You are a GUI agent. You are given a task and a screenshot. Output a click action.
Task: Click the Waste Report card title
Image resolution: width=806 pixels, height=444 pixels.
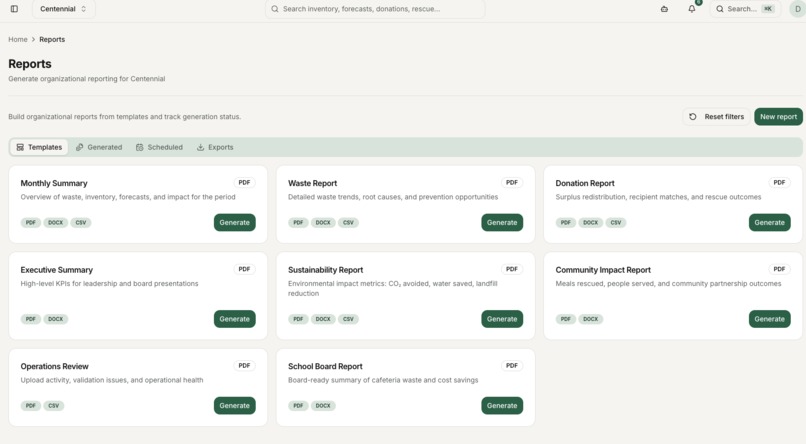[313, 183]
